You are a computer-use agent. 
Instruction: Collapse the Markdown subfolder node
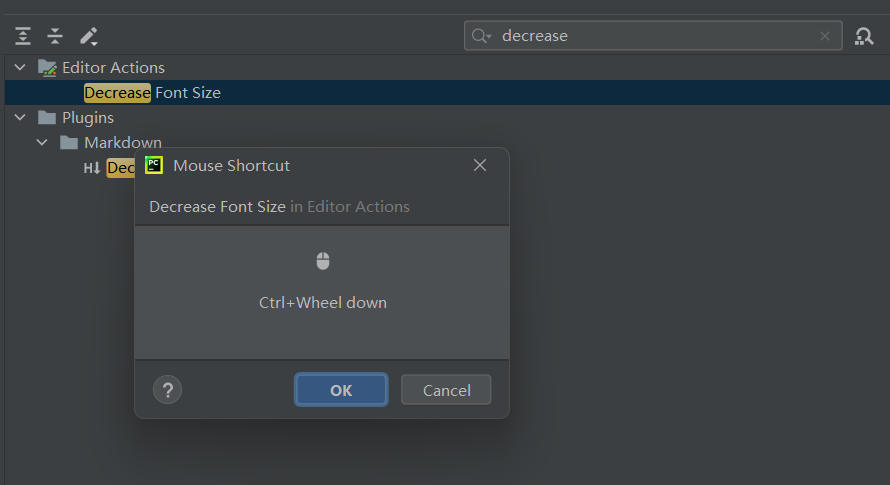coord(42,143)
